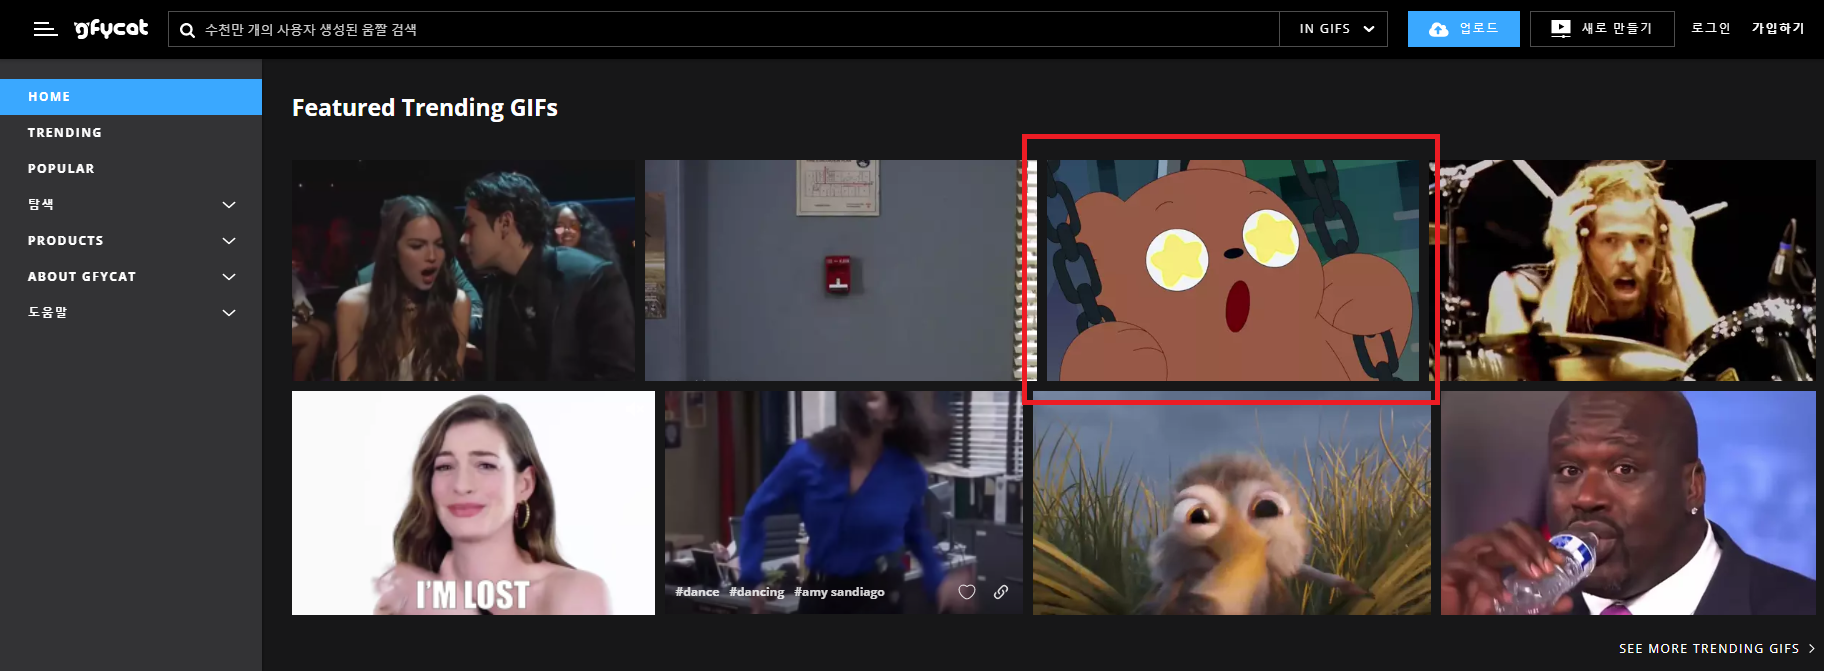Image resolution: width=1824 pixels, height=671 pixels.
Task: Click the #dance tag
Action: pyautogui.click(x=697, y=592)
